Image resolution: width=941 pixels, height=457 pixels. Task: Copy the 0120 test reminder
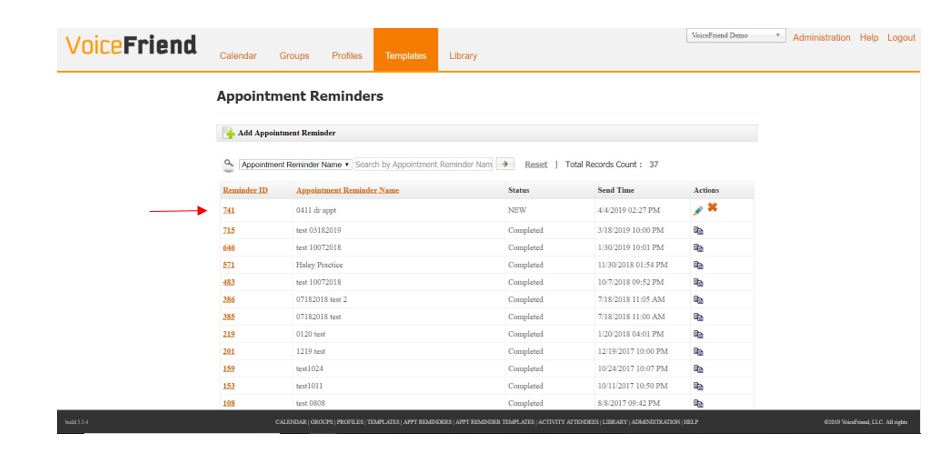(699, 335)
